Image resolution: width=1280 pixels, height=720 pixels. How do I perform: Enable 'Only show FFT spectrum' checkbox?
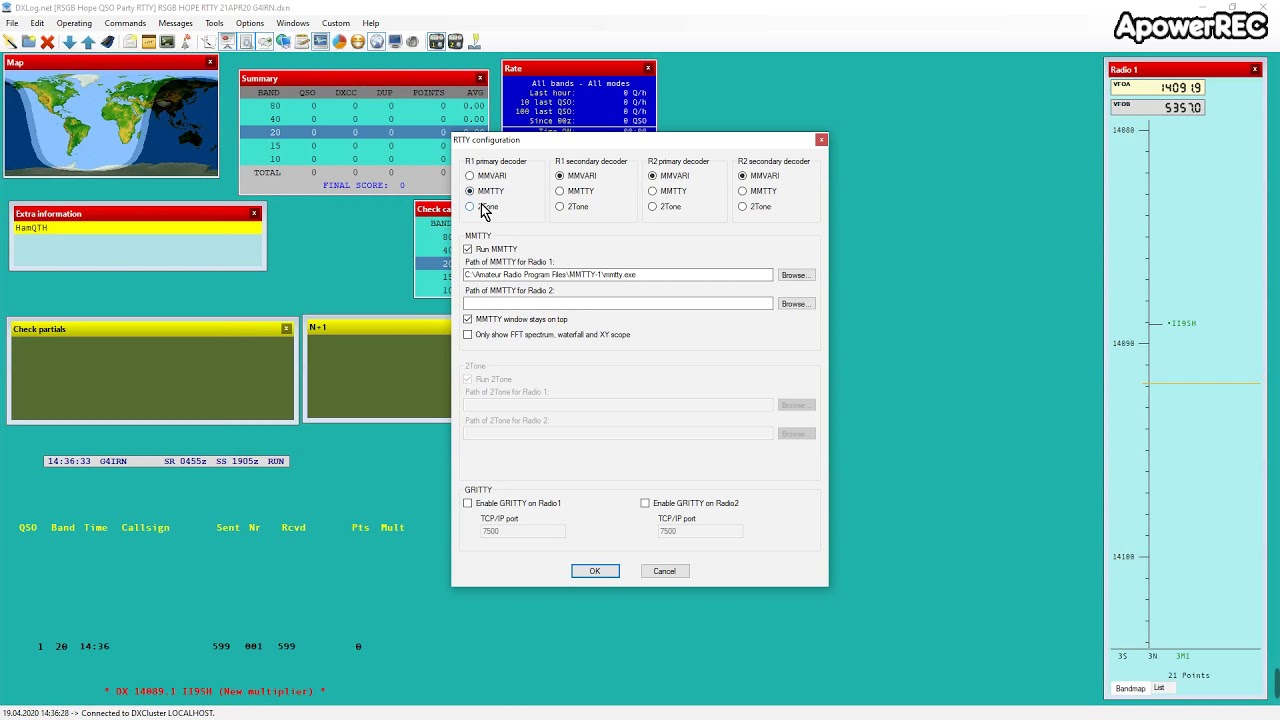click(468, 335)
